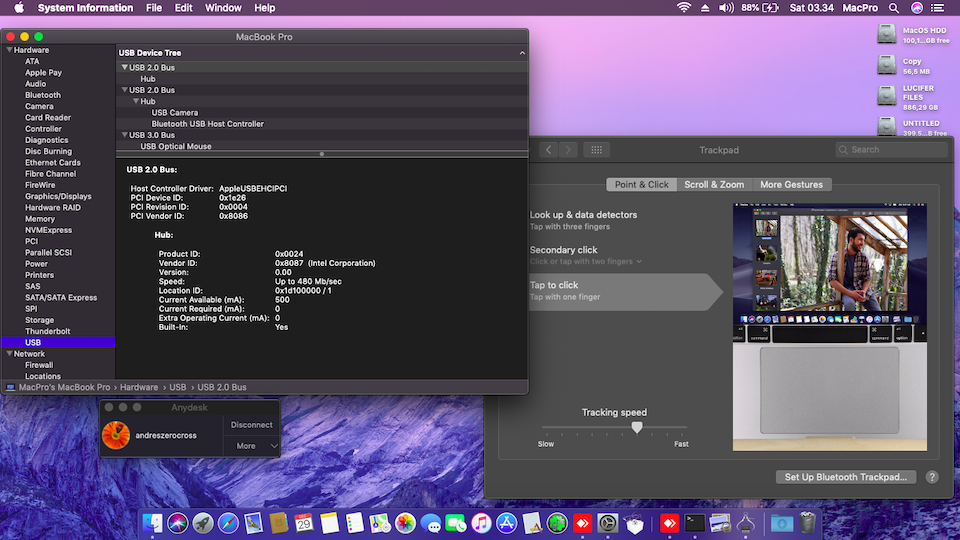960x540 pixels.
Task: Open Messages icon in the Dock
Action: point(430,523)
